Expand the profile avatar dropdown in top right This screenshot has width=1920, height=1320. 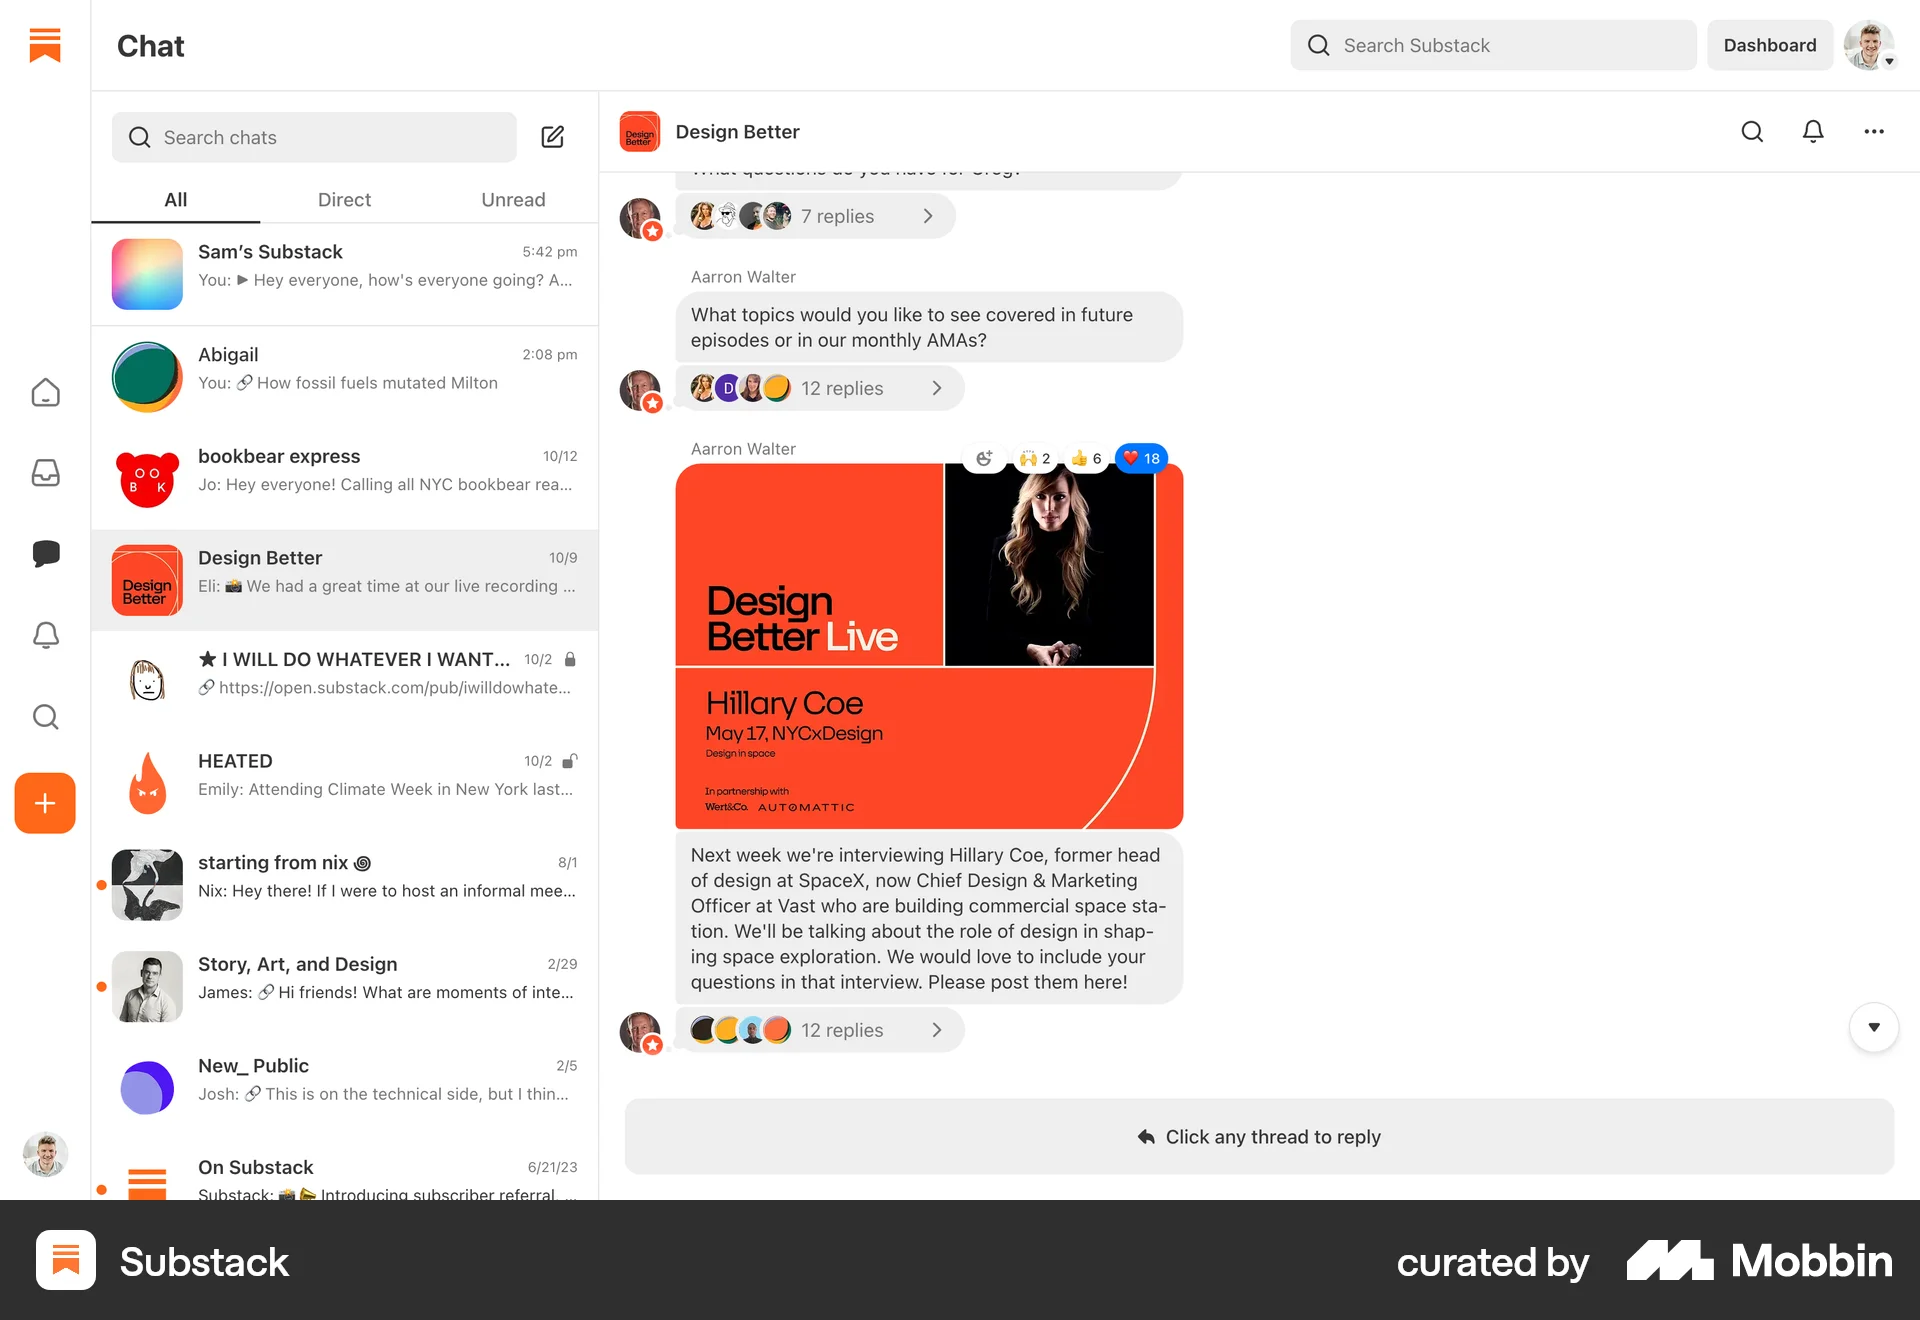[x=1869, y=45]
